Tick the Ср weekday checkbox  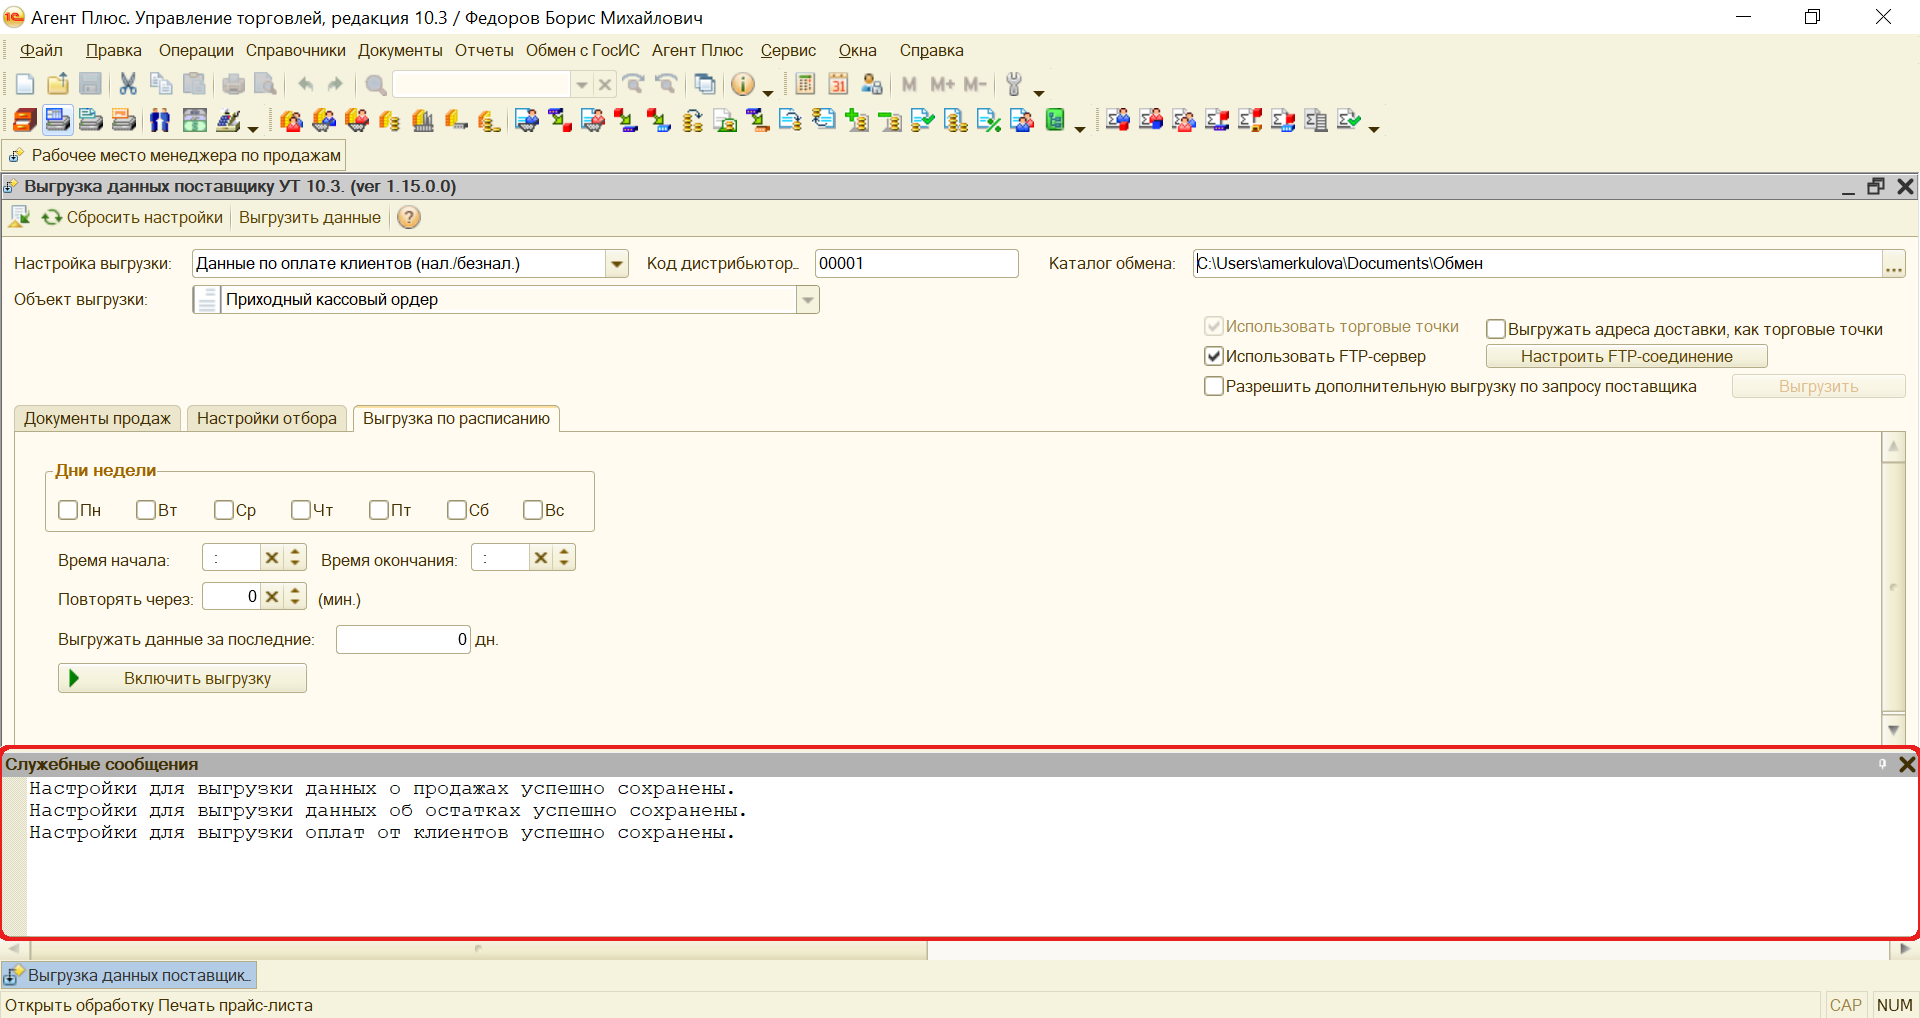(x=224, y=510)
